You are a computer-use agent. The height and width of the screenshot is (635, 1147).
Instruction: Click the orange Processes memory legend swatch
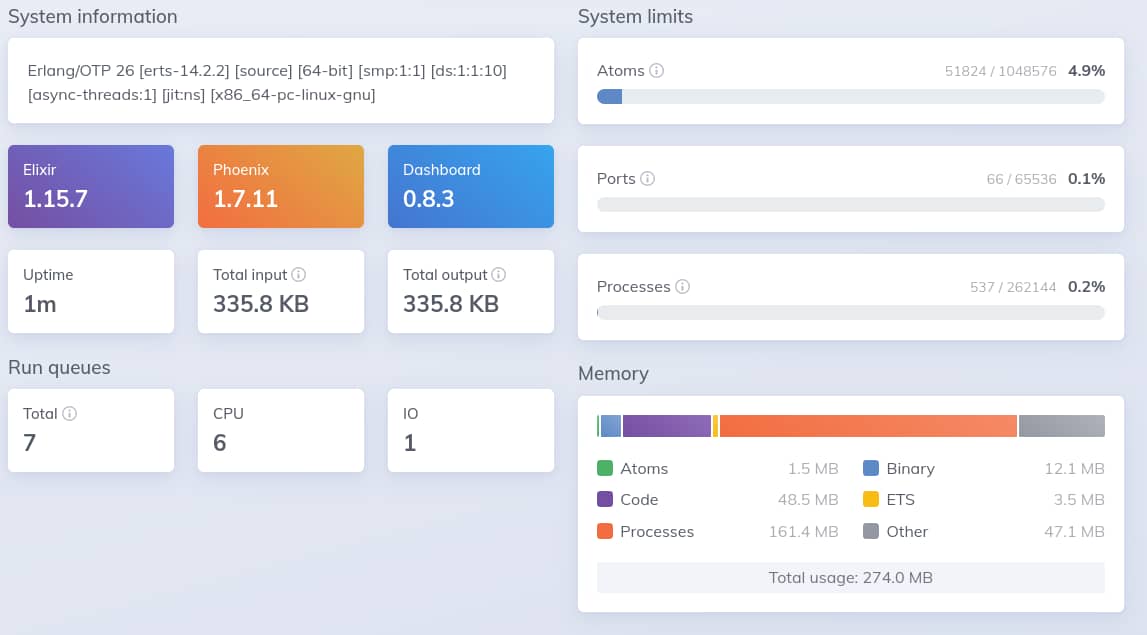coord(605,532)
